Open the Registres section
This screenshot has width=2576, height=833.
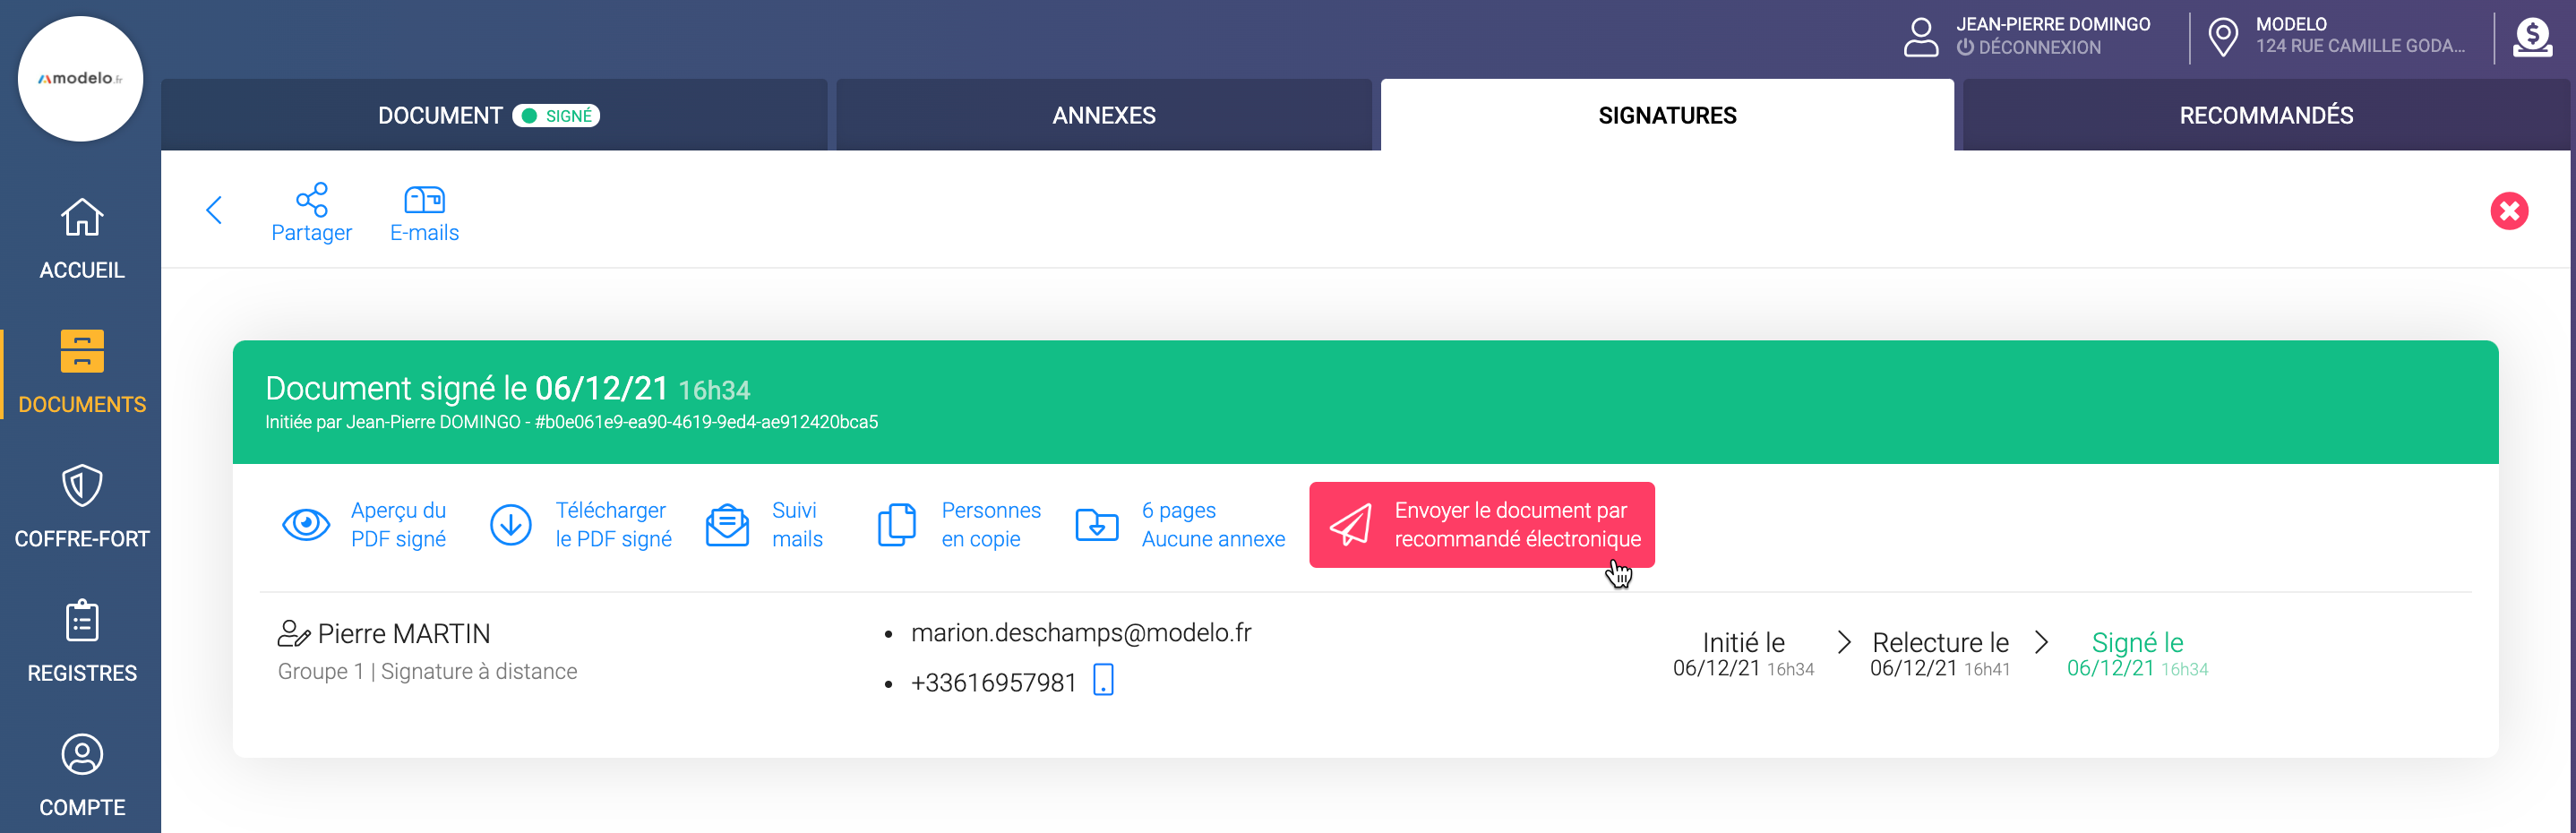coord(82,640)
